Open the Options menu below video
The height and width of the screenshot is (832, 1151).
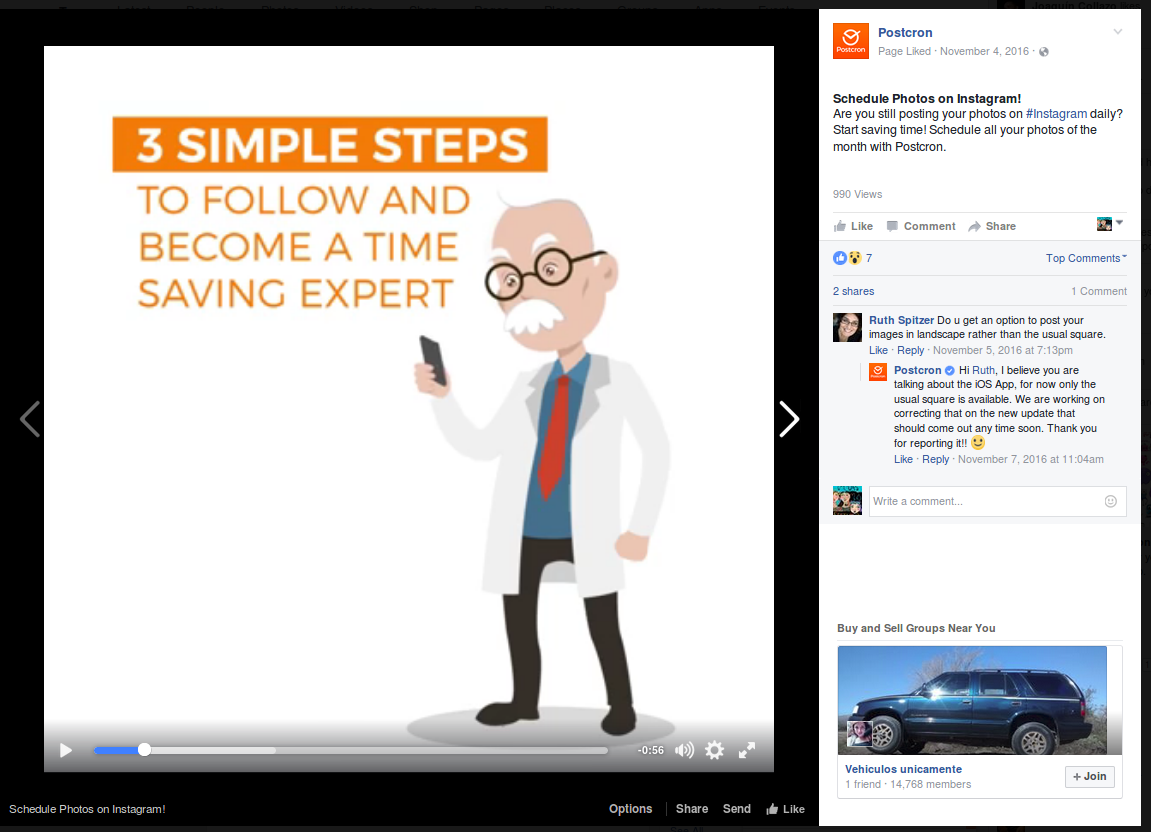pos(630,809)
